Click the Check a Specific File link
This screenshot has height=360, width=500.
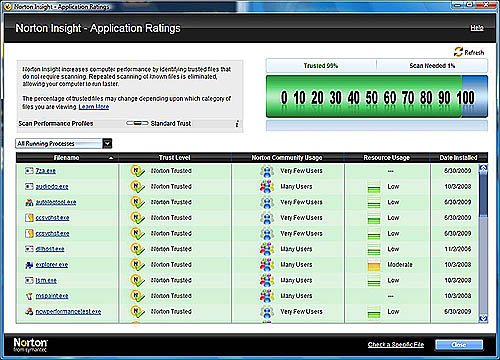click(396, 345)
